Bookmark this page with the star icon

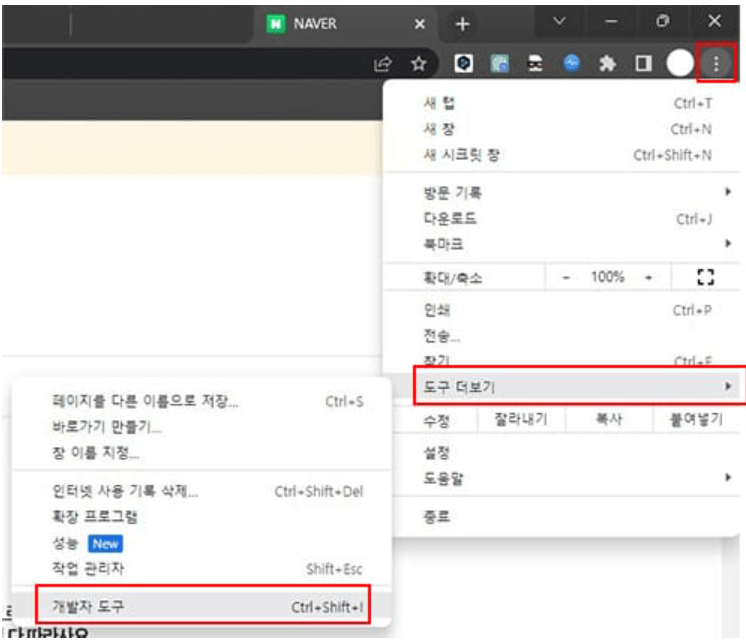[x=419, y=63]
